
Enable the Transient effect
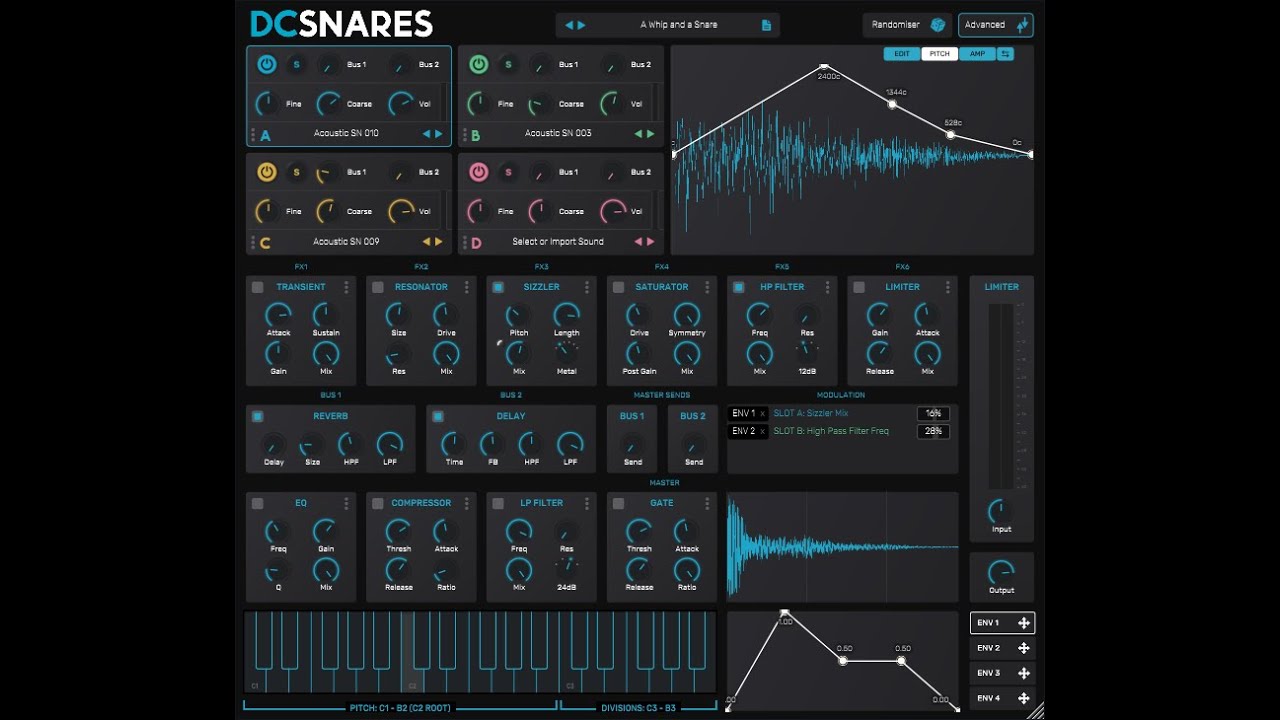pyautogui.click(x=258, y=287)
